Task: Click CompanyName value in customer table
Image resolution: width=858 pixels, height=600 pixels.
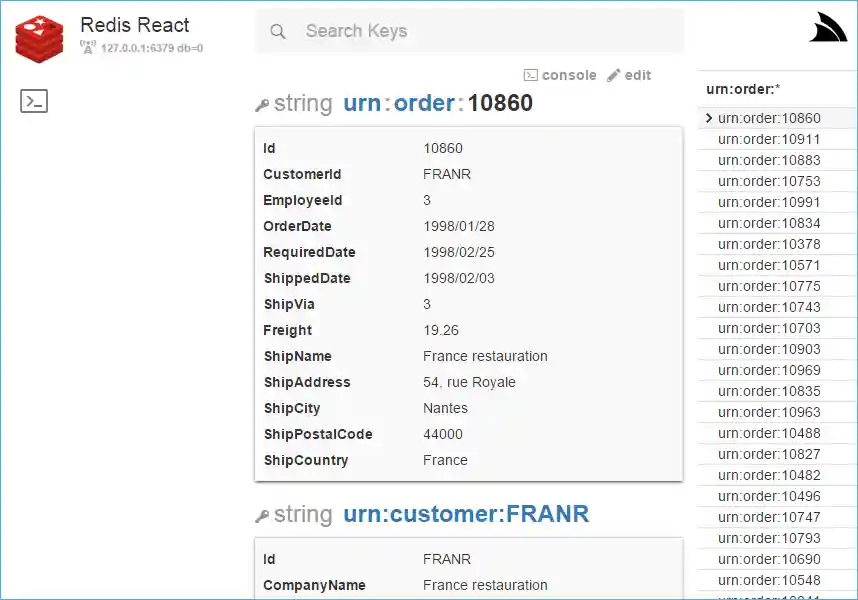Action: point(485,585)
